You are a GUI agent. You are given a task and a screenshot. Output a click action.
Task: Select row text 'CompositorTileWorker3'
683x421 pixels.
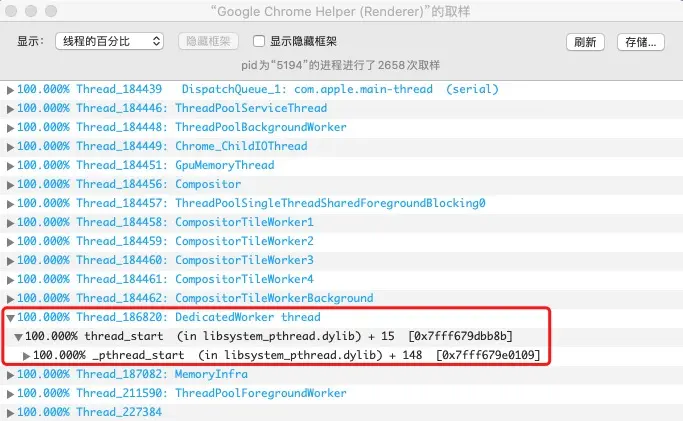coord(244,260)
